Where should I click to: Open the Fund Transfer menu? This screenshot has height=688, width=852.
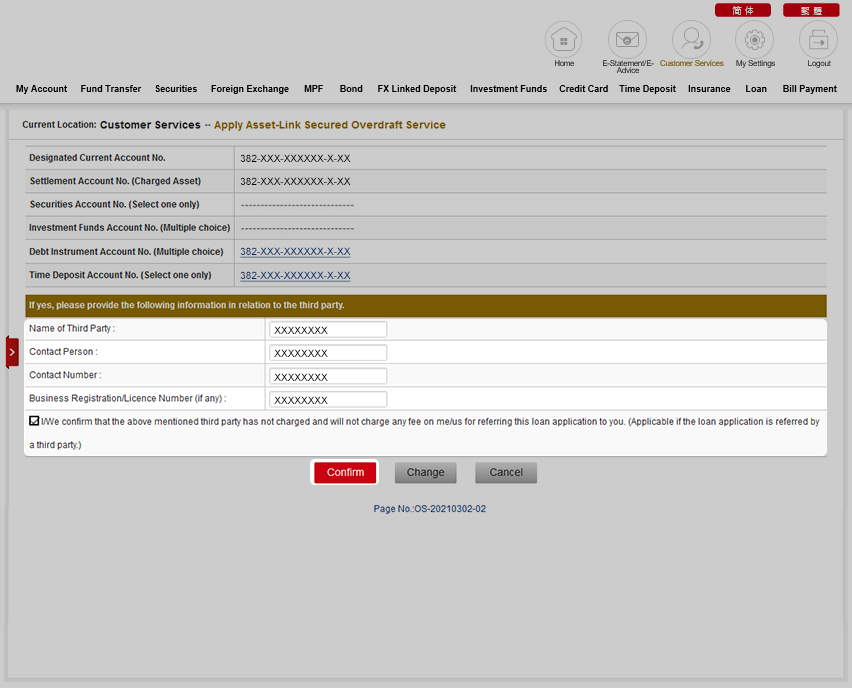(x=111, y=89)
